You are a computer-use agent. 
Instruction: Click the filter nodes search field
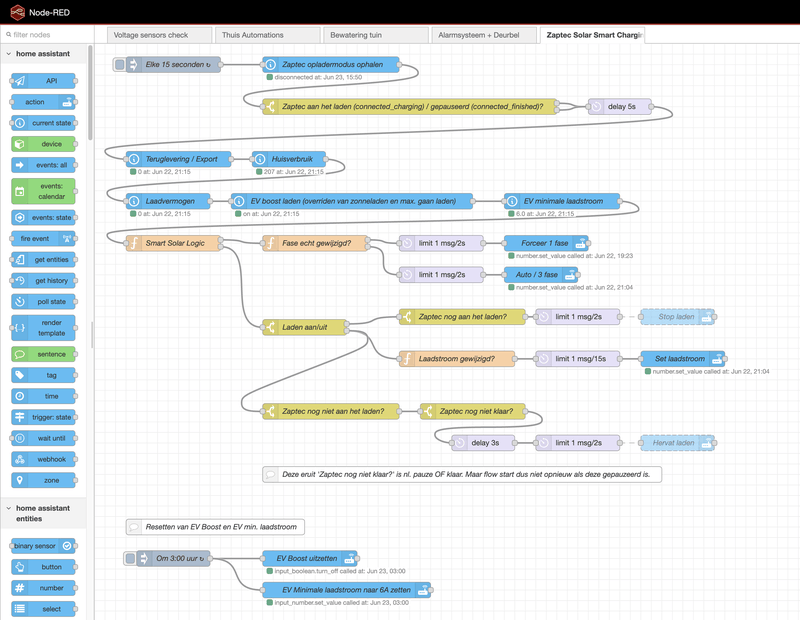[47, 35]
